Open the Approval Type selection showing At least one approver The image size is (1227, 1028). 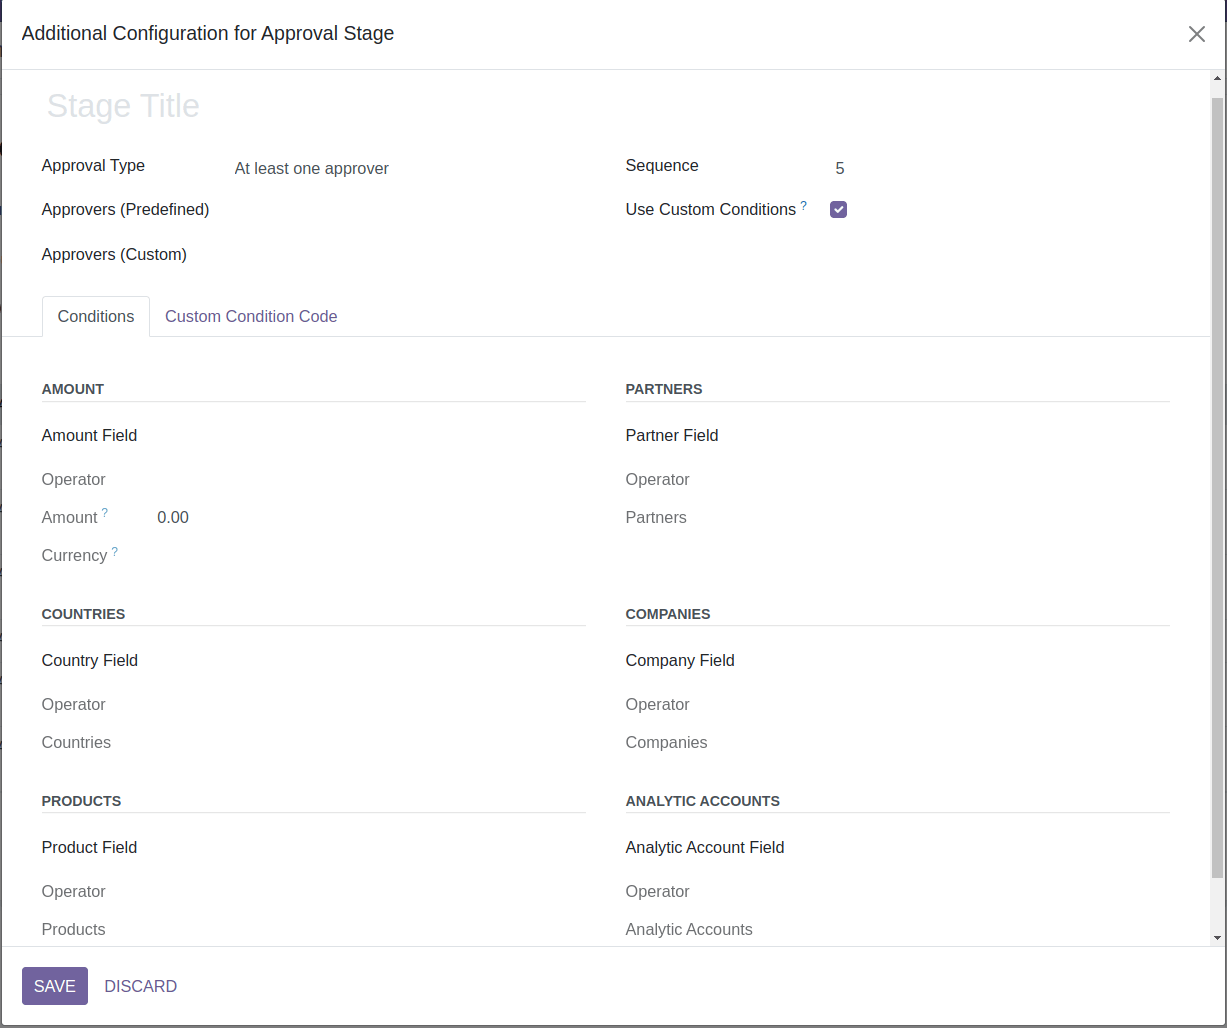click(311, 168)
